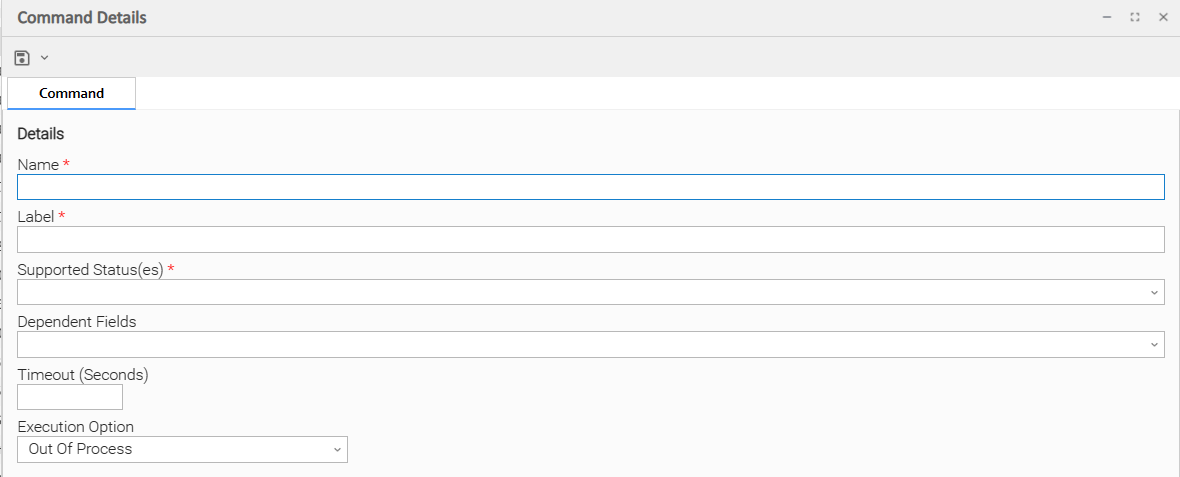Select the Out Of Process option box
The width and height of the screenshot is (1180, 477).
[x=170, y=449]
